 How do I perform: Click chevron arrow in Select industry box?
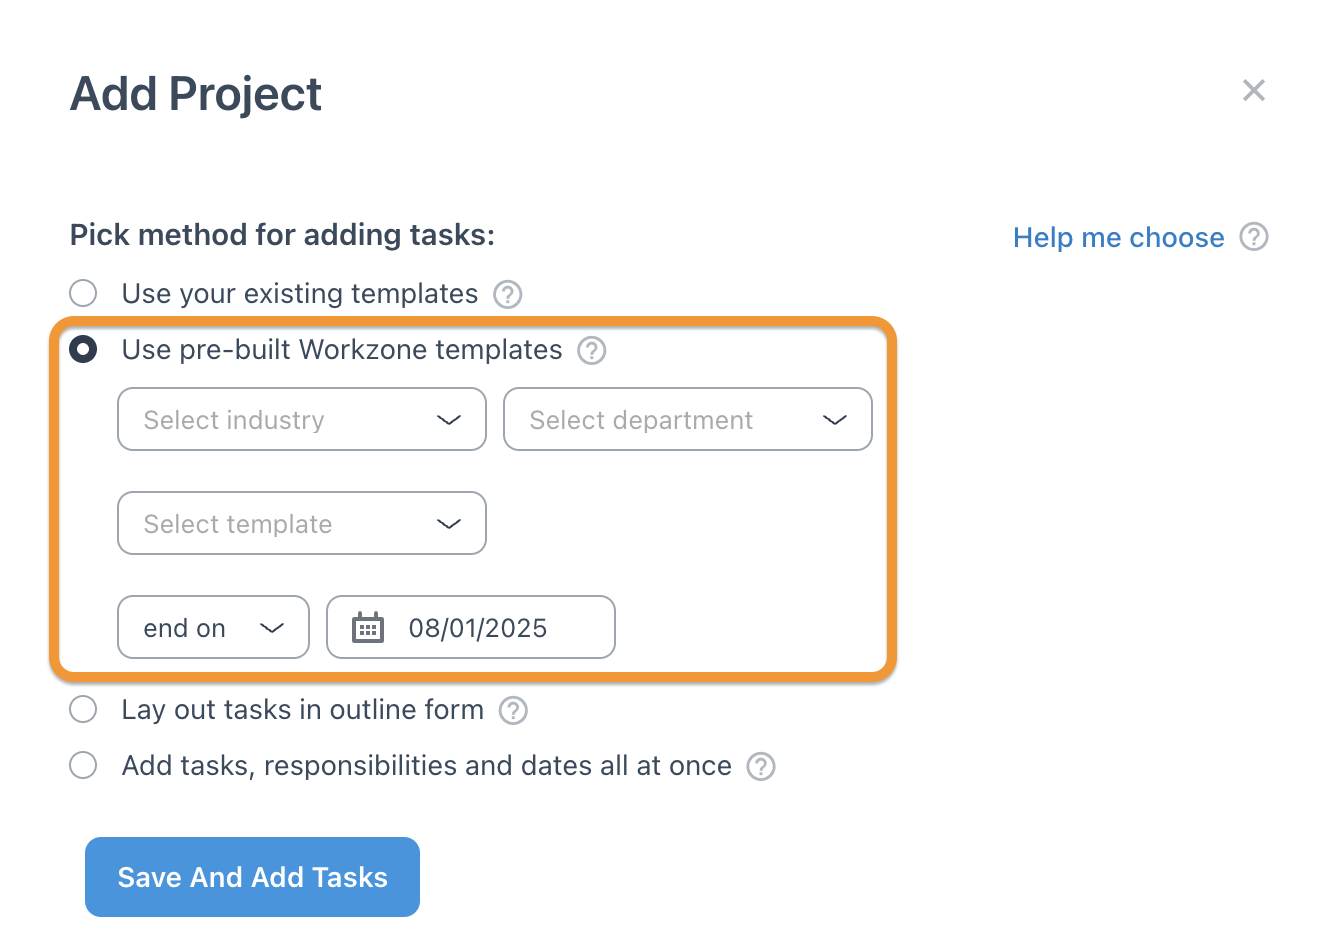tap(449, 420)
